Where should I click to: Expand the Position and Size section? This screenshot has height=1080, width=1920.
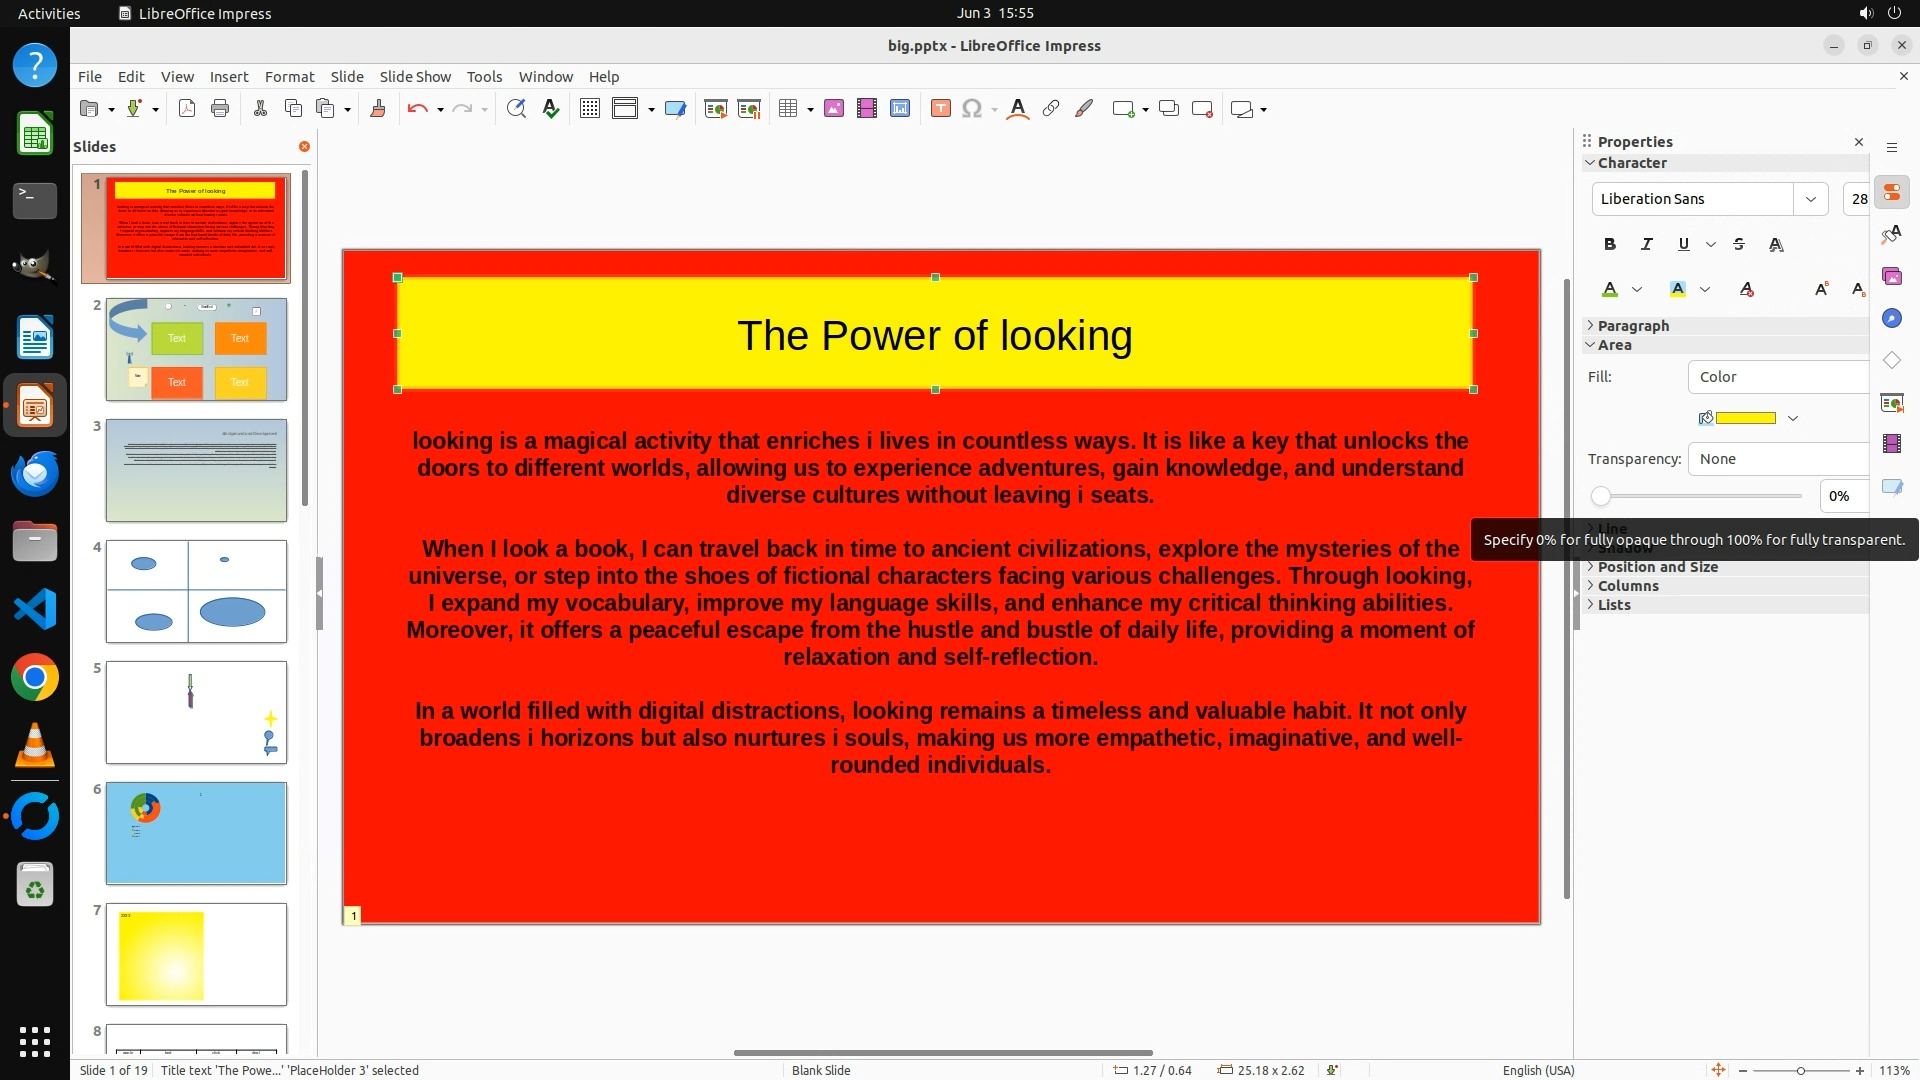click(1657, 567)
